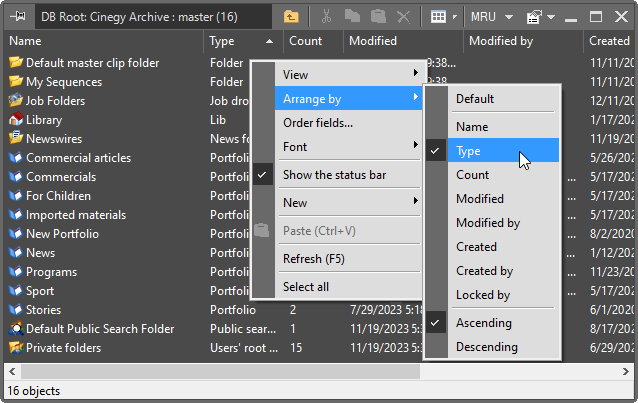Click the Name column header
638x403 pixels.
pyautogui.click(x=100, y=41)
